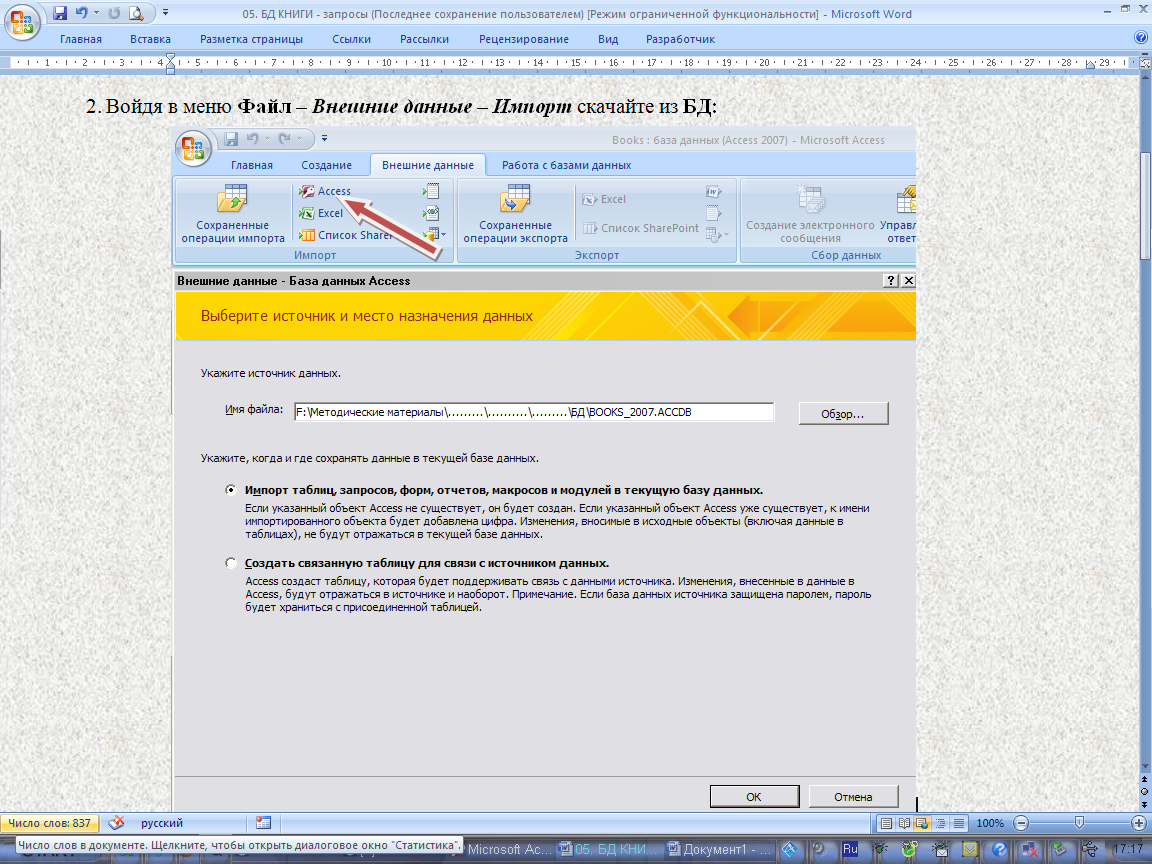Click the Redo icon in Word's toolbar
This screenshot has height=864, width=1152.
tap(114, 13)
